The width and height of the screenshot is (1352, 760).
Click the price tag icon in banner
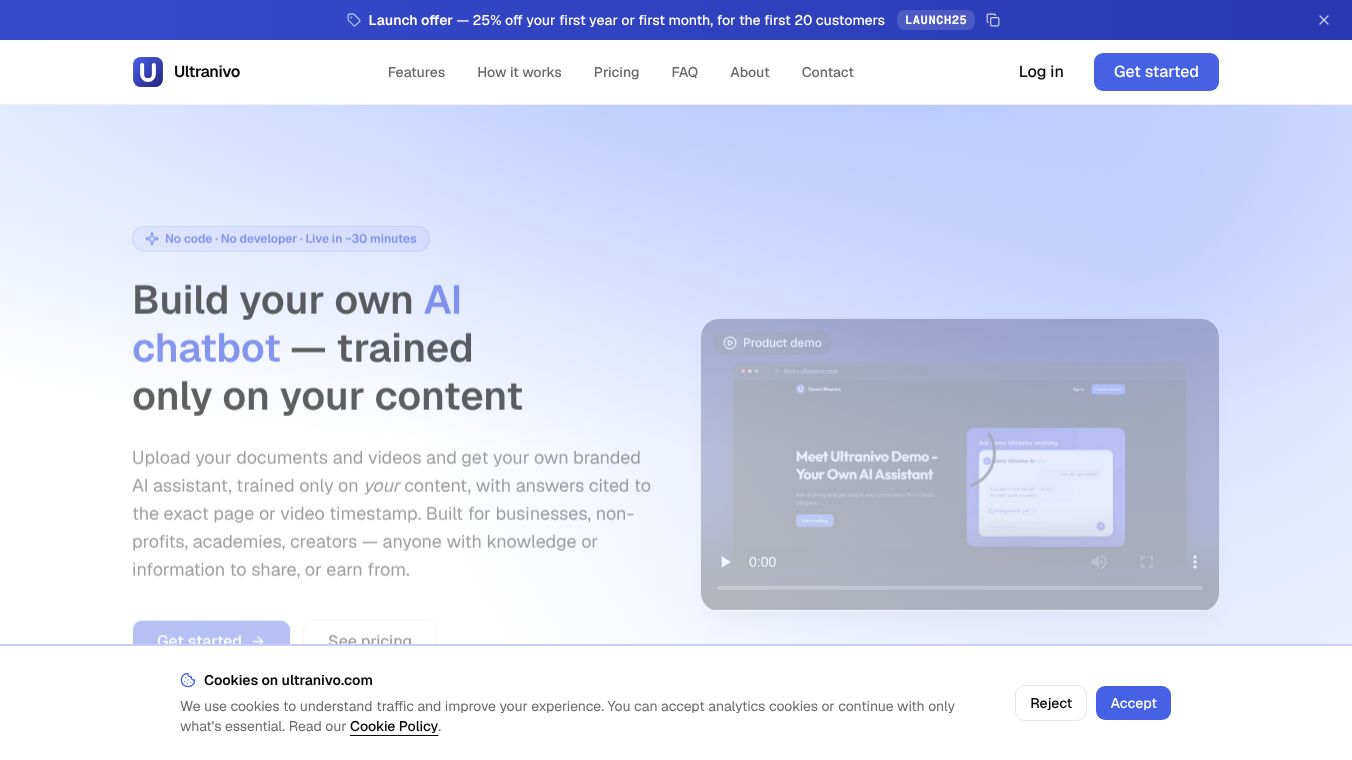click(354, 20)
